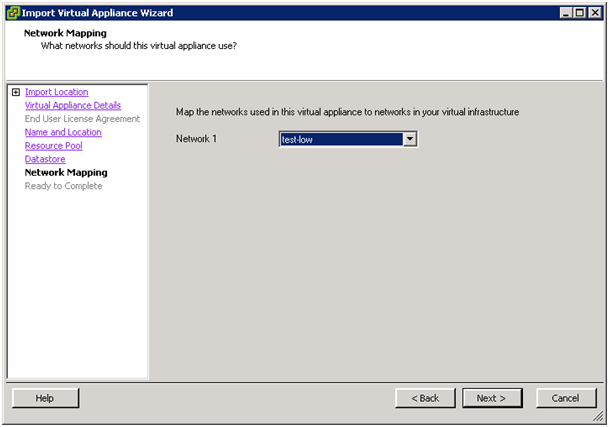609x427 pixels.
Task: Go back with the Back button
Action: (425, 398)
